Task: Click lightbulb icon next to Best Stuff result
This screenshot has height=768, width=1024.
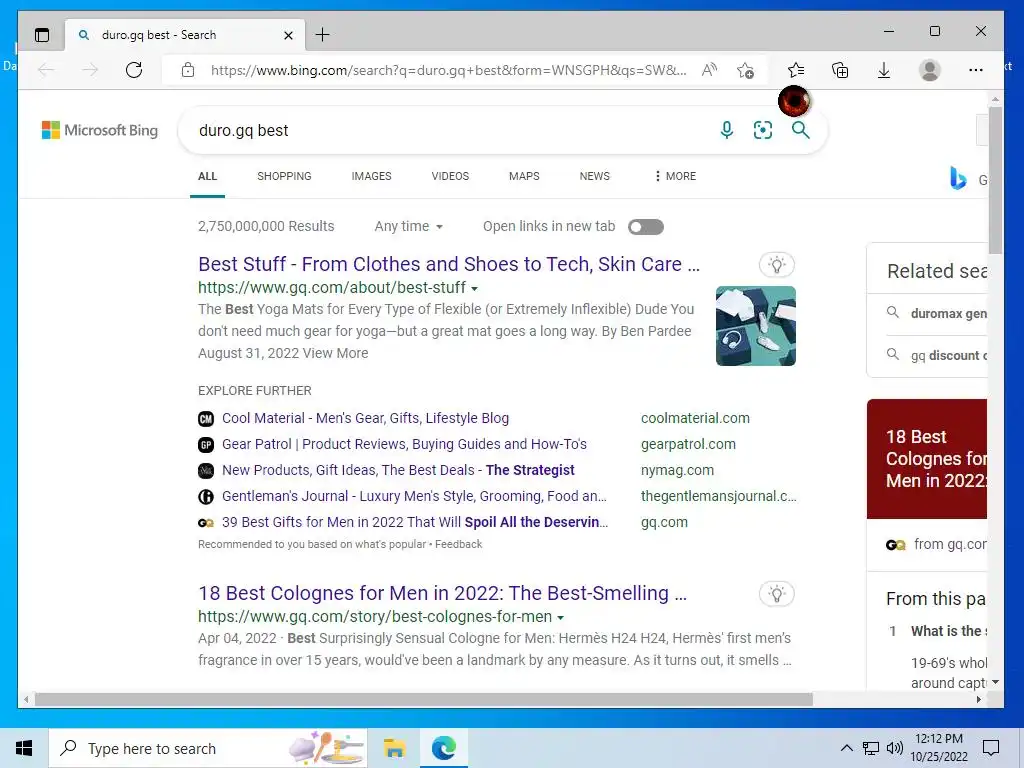Action: 776,264
